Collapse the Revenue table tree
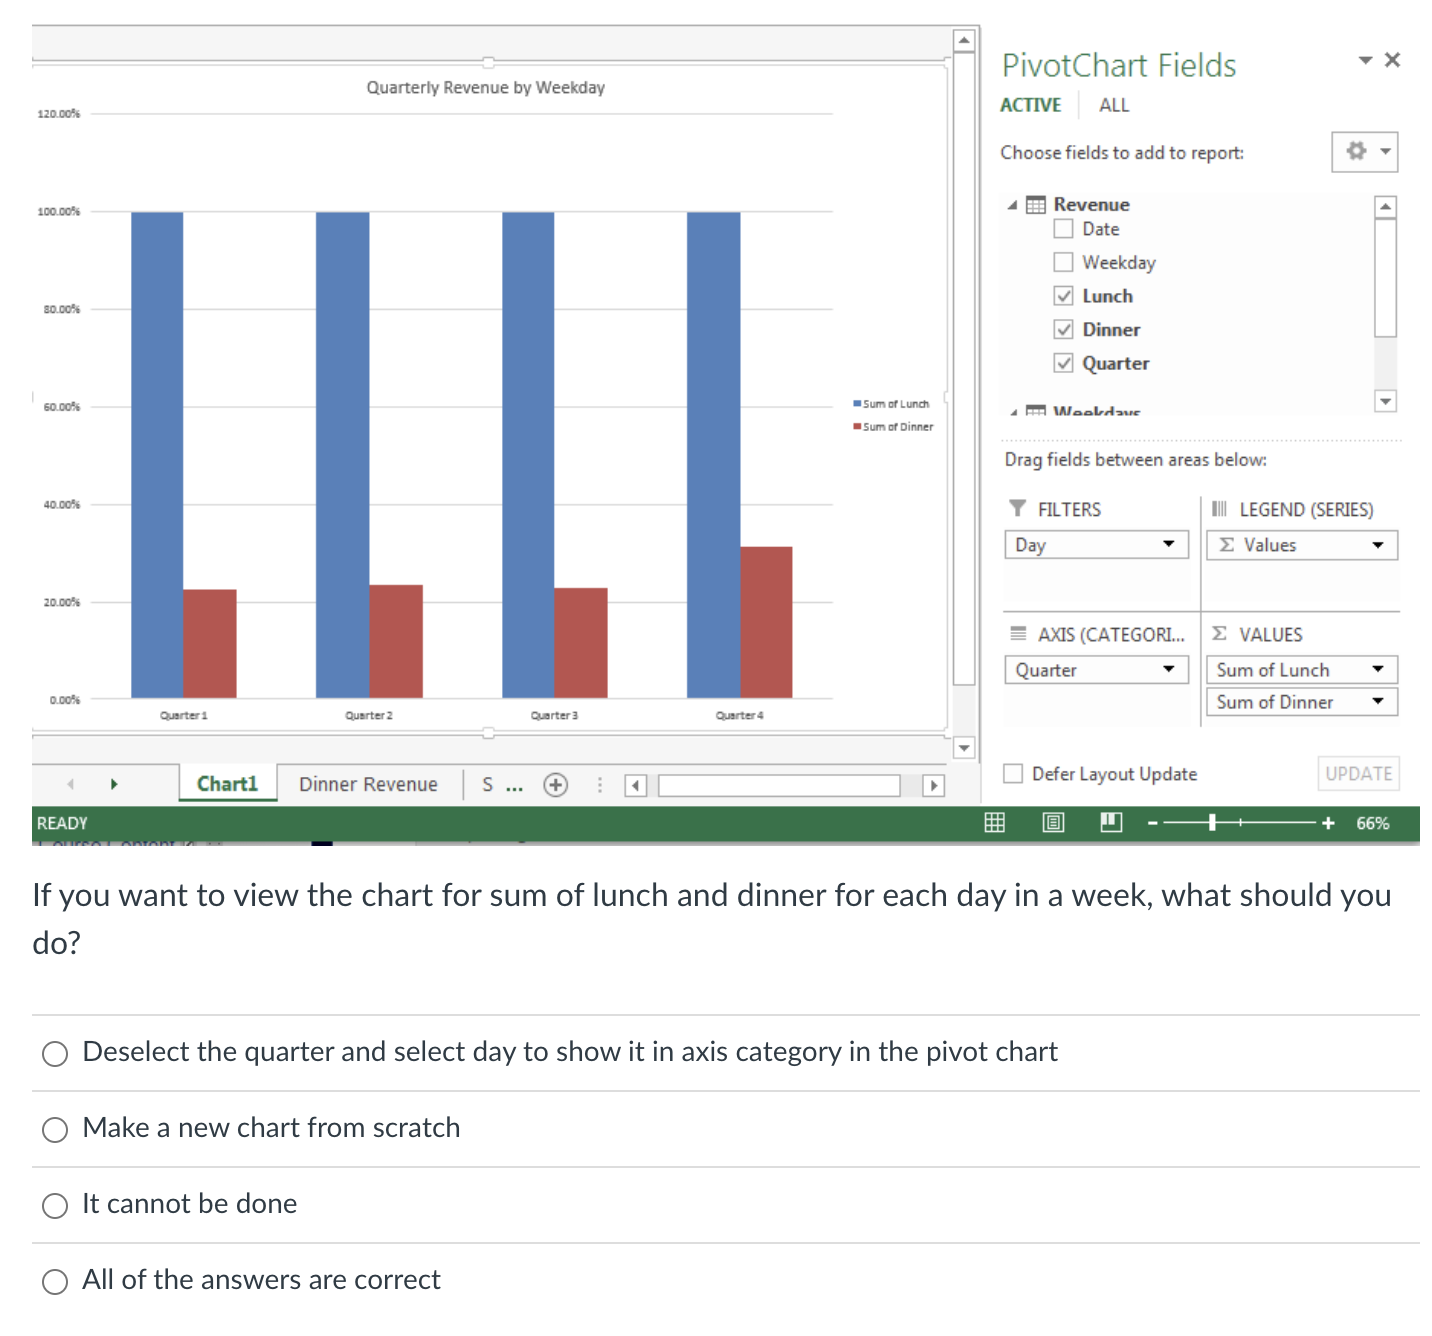The height and width of the screenshot is (1336, 1432). 1012,205
